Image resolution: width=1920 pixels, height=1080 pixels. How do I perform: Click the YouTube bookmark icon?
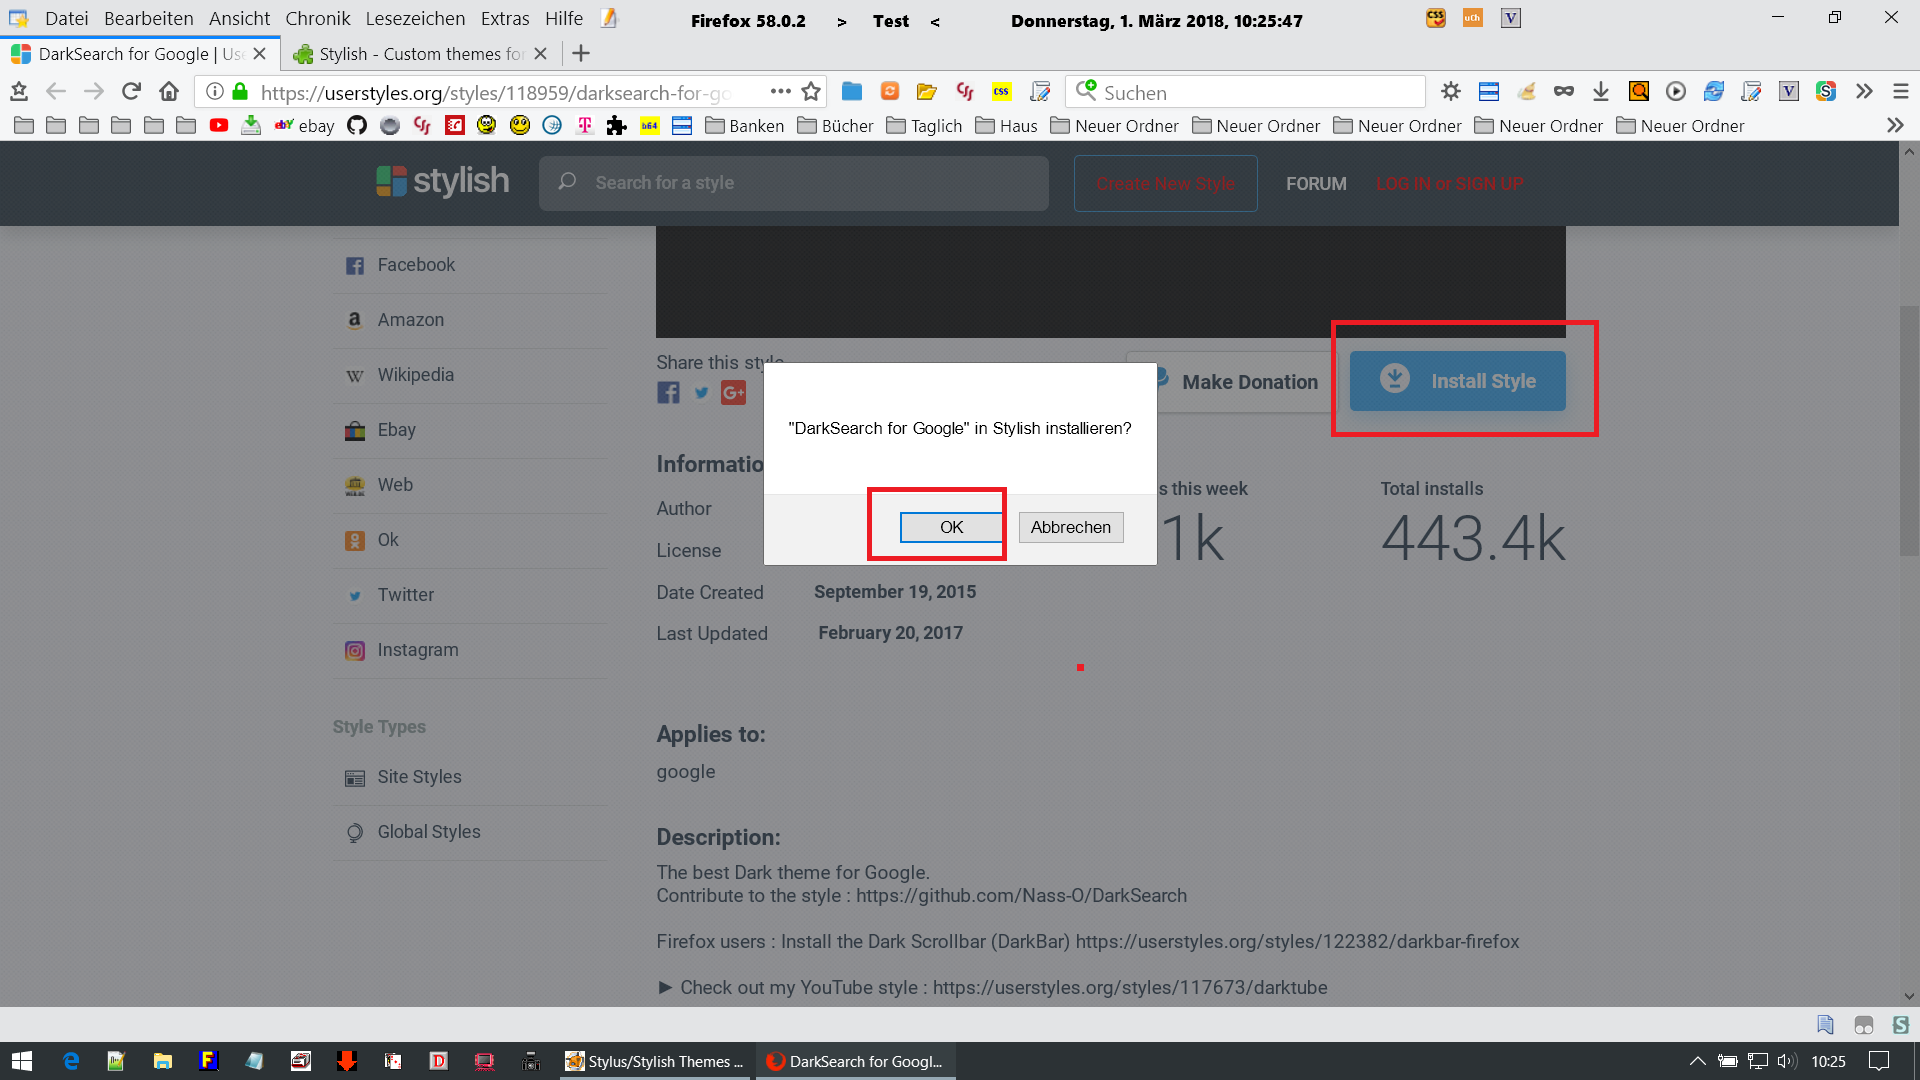[219, 126]
